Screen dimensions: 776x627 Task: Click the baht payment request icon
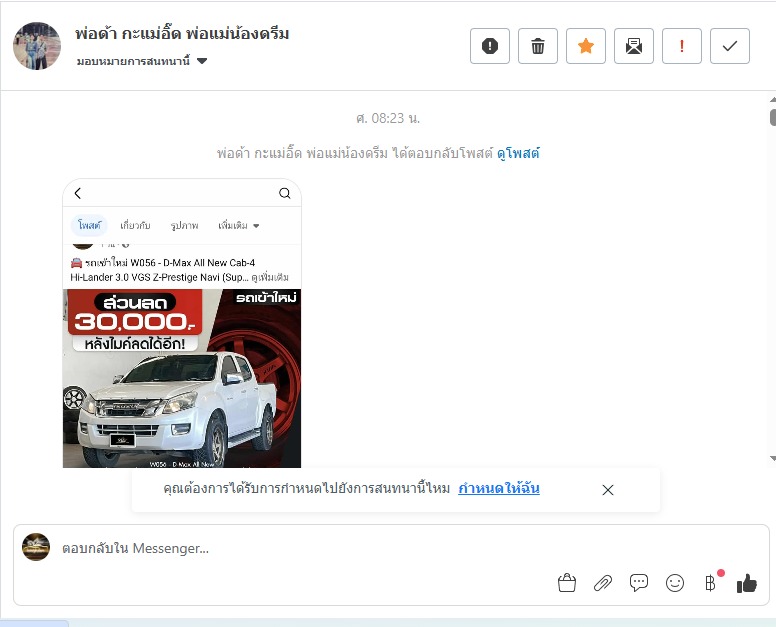pos(711,583)
